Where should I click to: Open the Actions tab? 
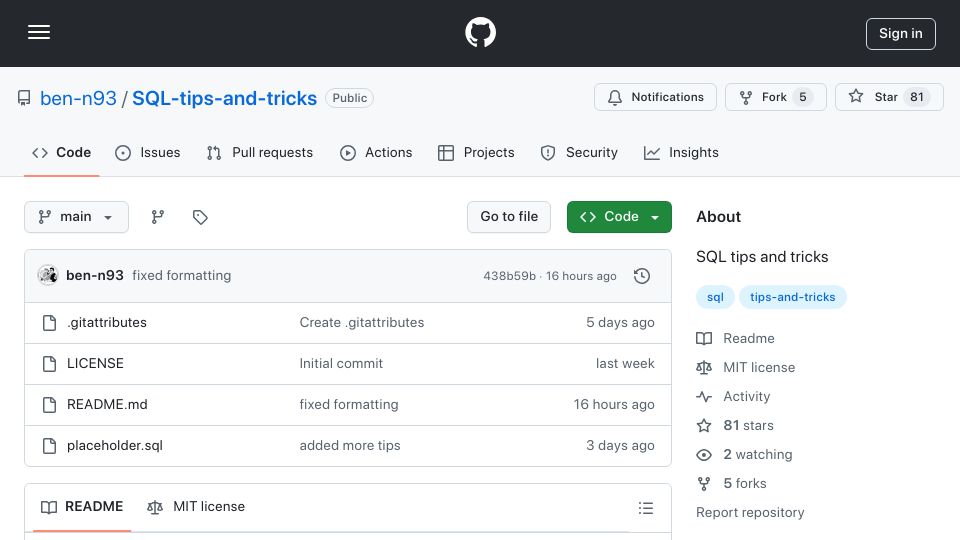(x=377, y=152)
